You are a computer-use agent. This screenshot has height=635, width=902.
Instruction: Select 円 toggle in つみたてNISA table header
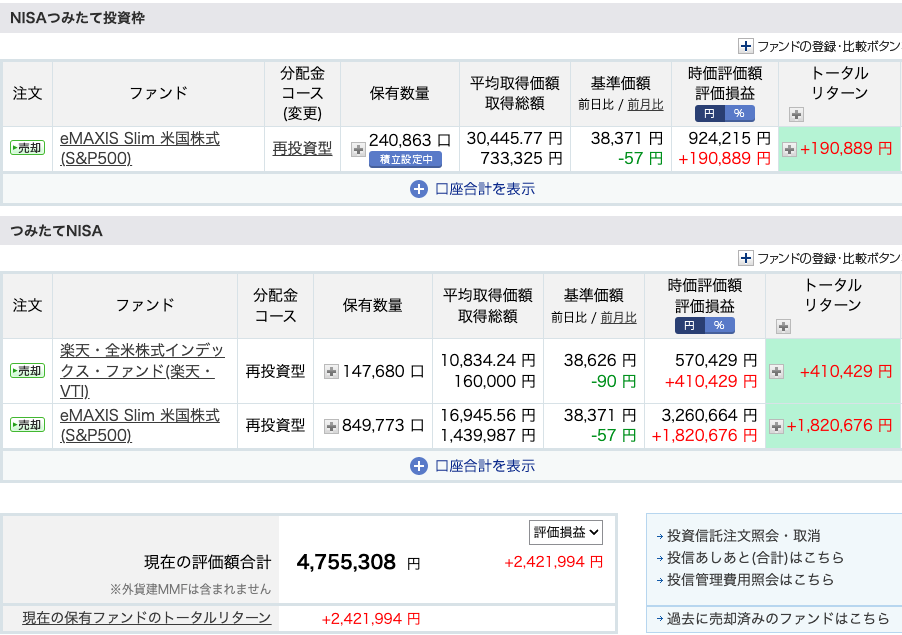coord(690,325)
